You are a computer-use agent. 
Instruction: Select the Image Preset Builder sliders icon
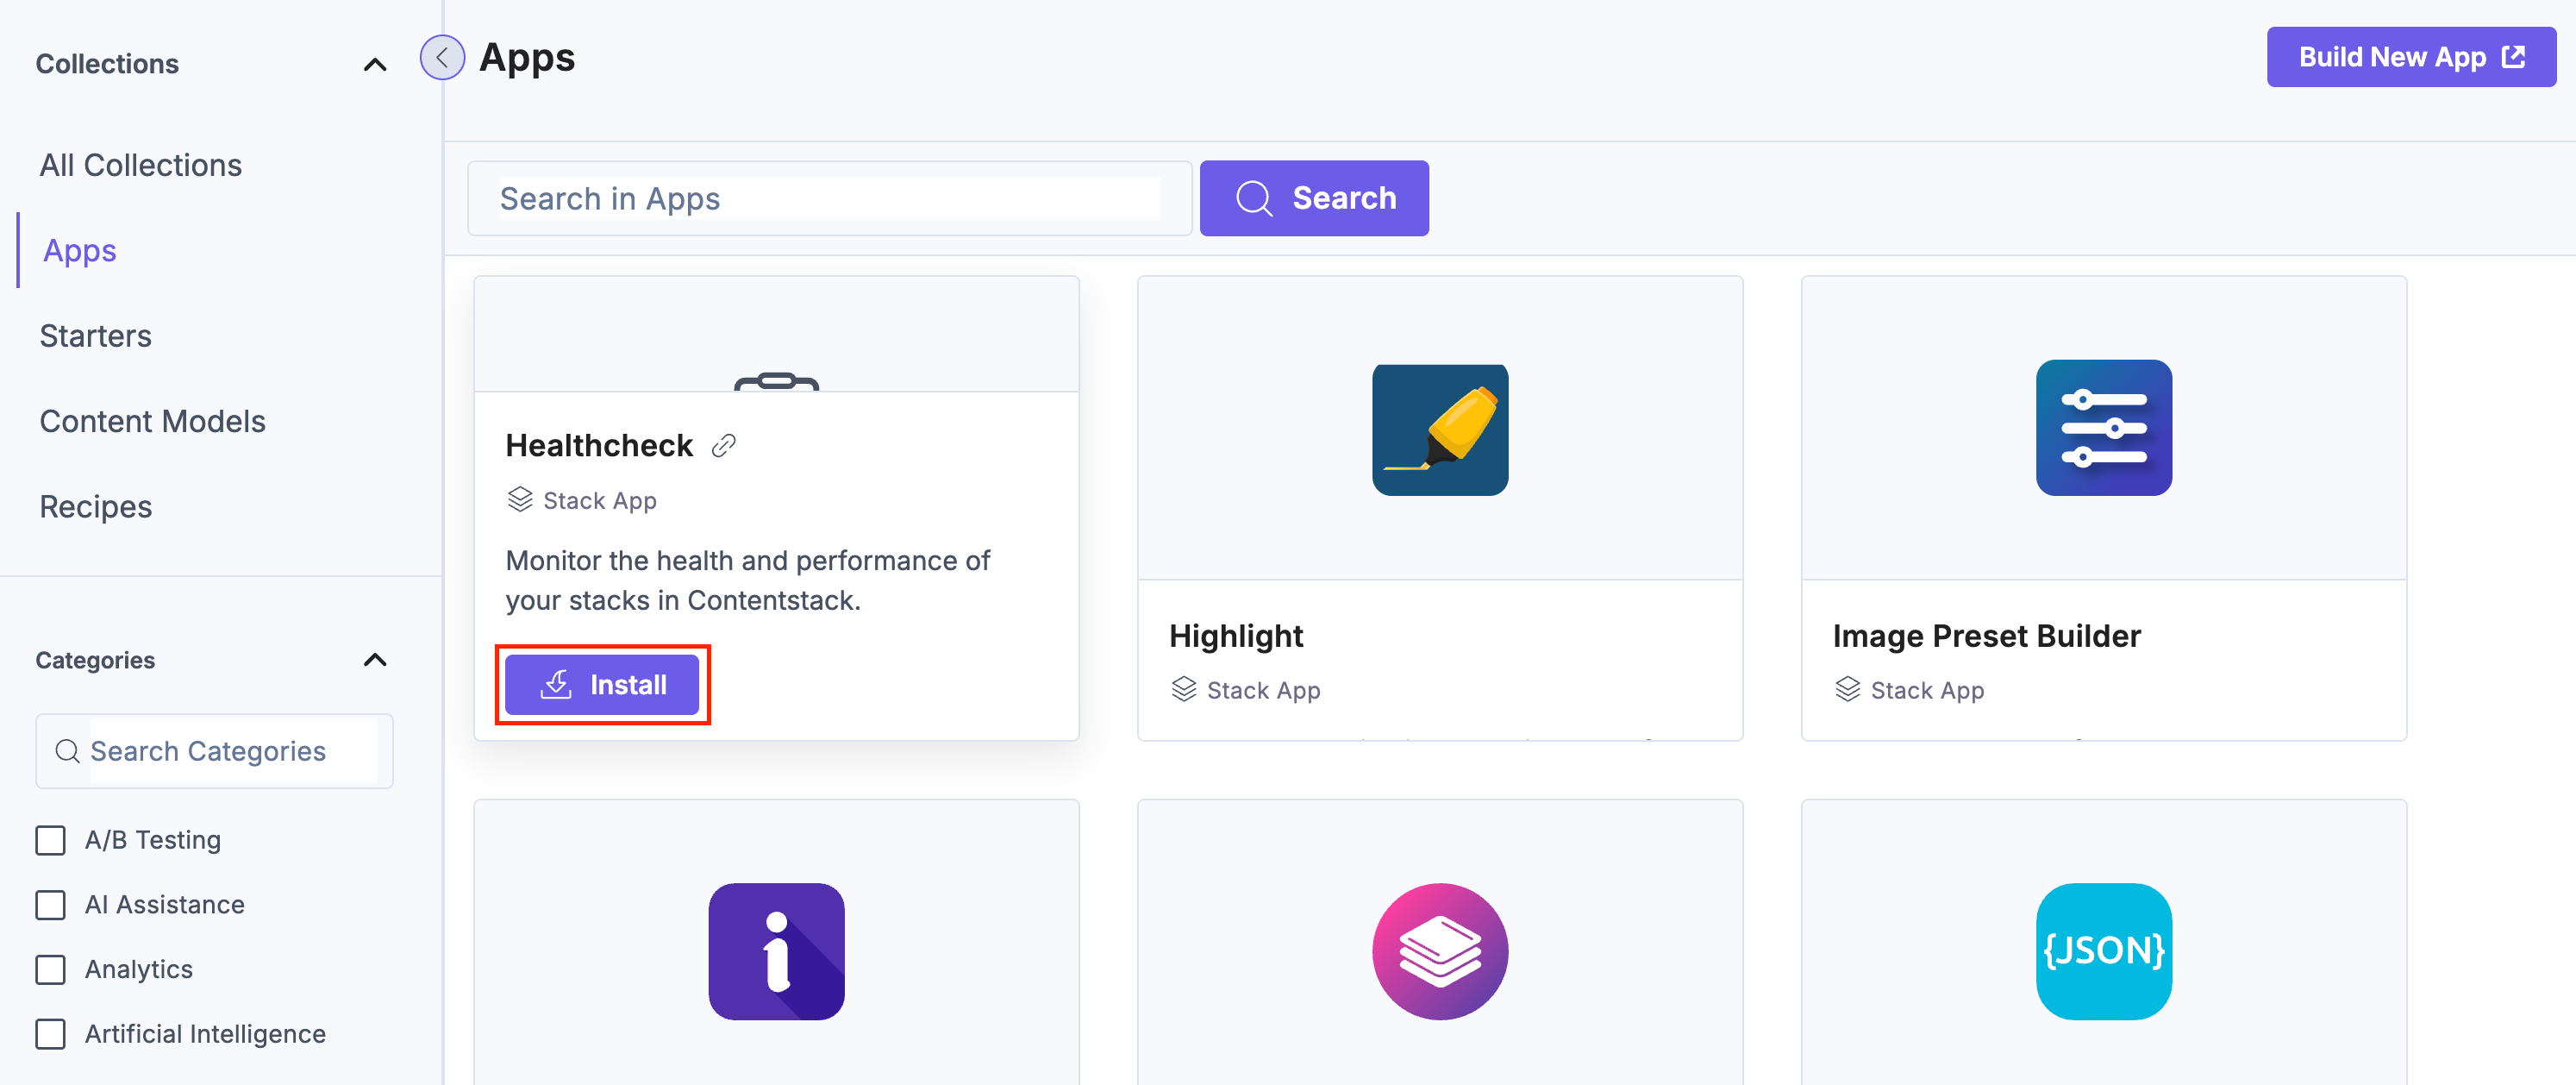click(x=2103, y=428)
